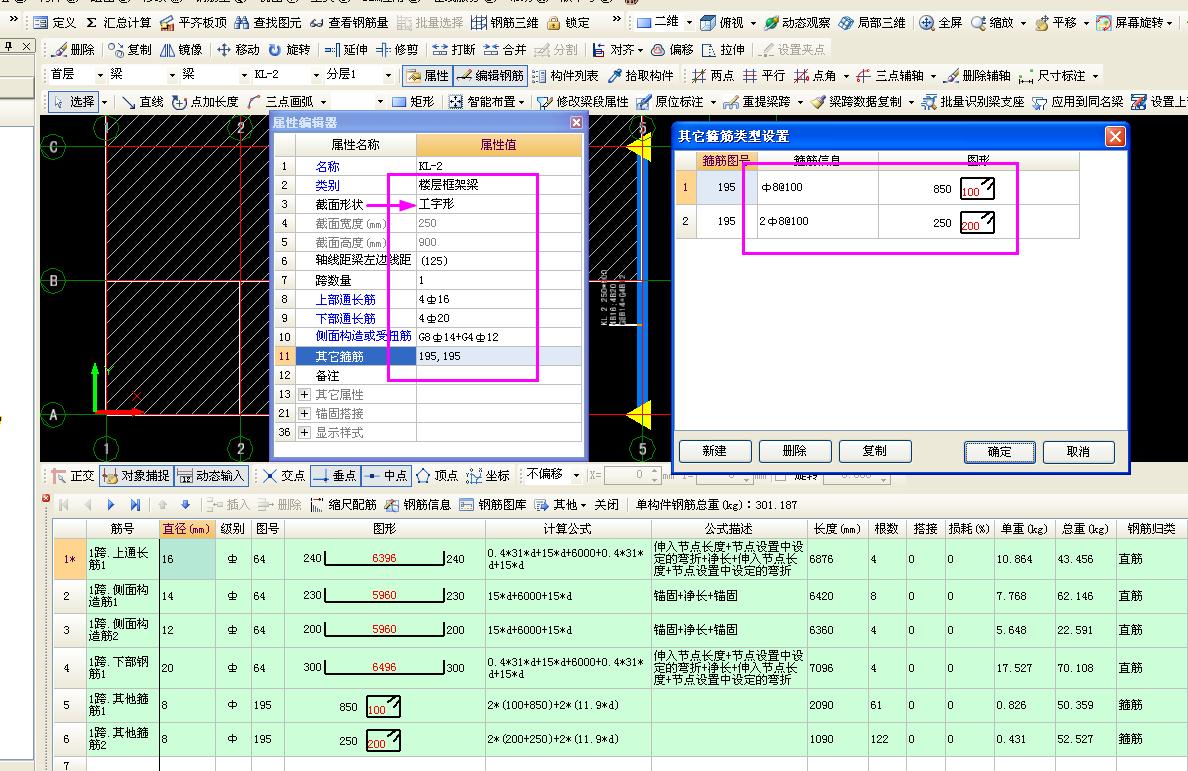The width and height of the screenshot is (1188, 771).
Task: Click 重提梁跨 re-extract beam spans
Action: tap(758, 101)
